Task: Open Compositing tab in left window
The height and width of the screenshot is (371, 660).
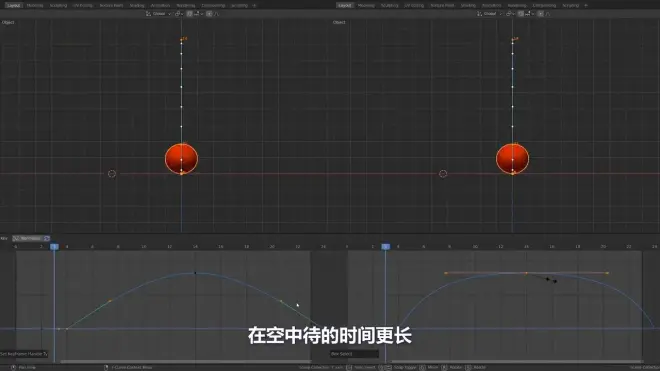Action: coord(213,5)
